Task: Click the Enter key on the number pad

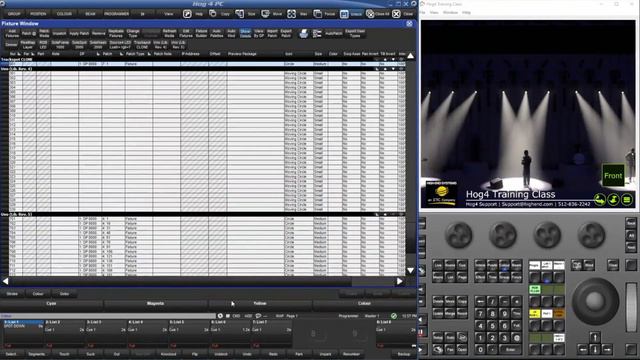Action: [x=511, y=350]
